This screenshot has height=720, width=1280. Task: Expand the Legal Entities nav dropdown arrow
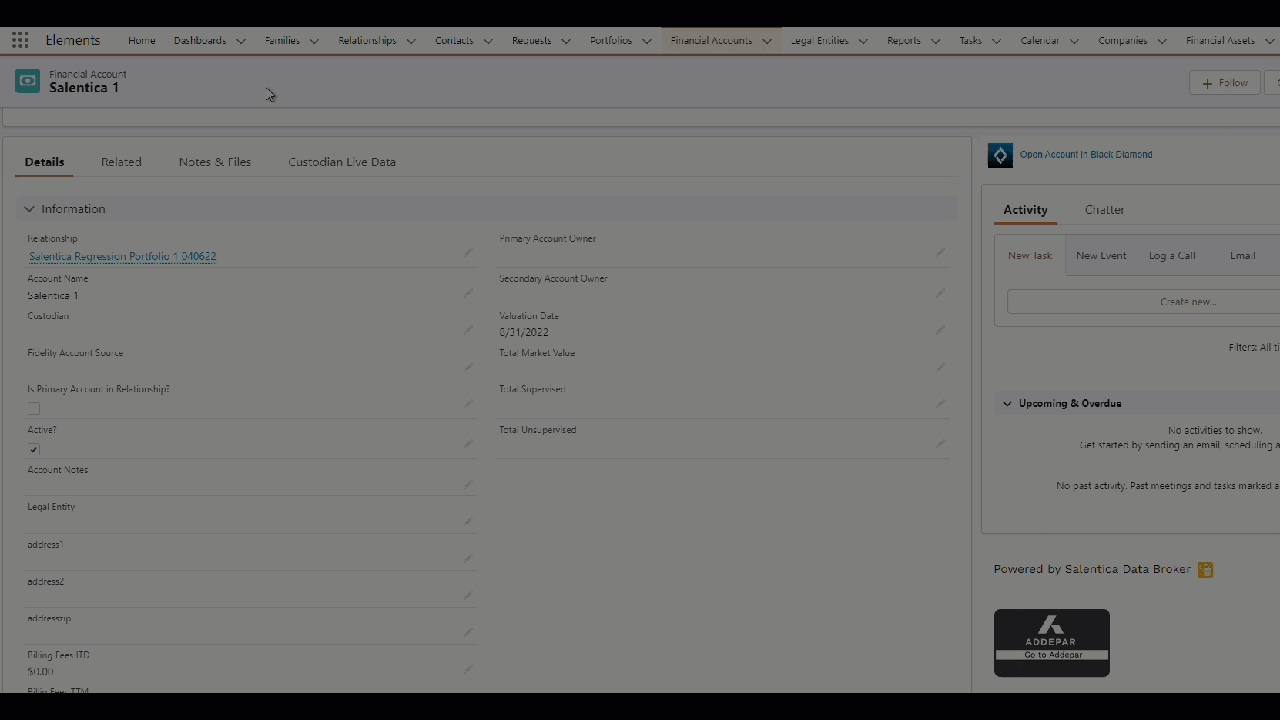click(x=863, y=41)
